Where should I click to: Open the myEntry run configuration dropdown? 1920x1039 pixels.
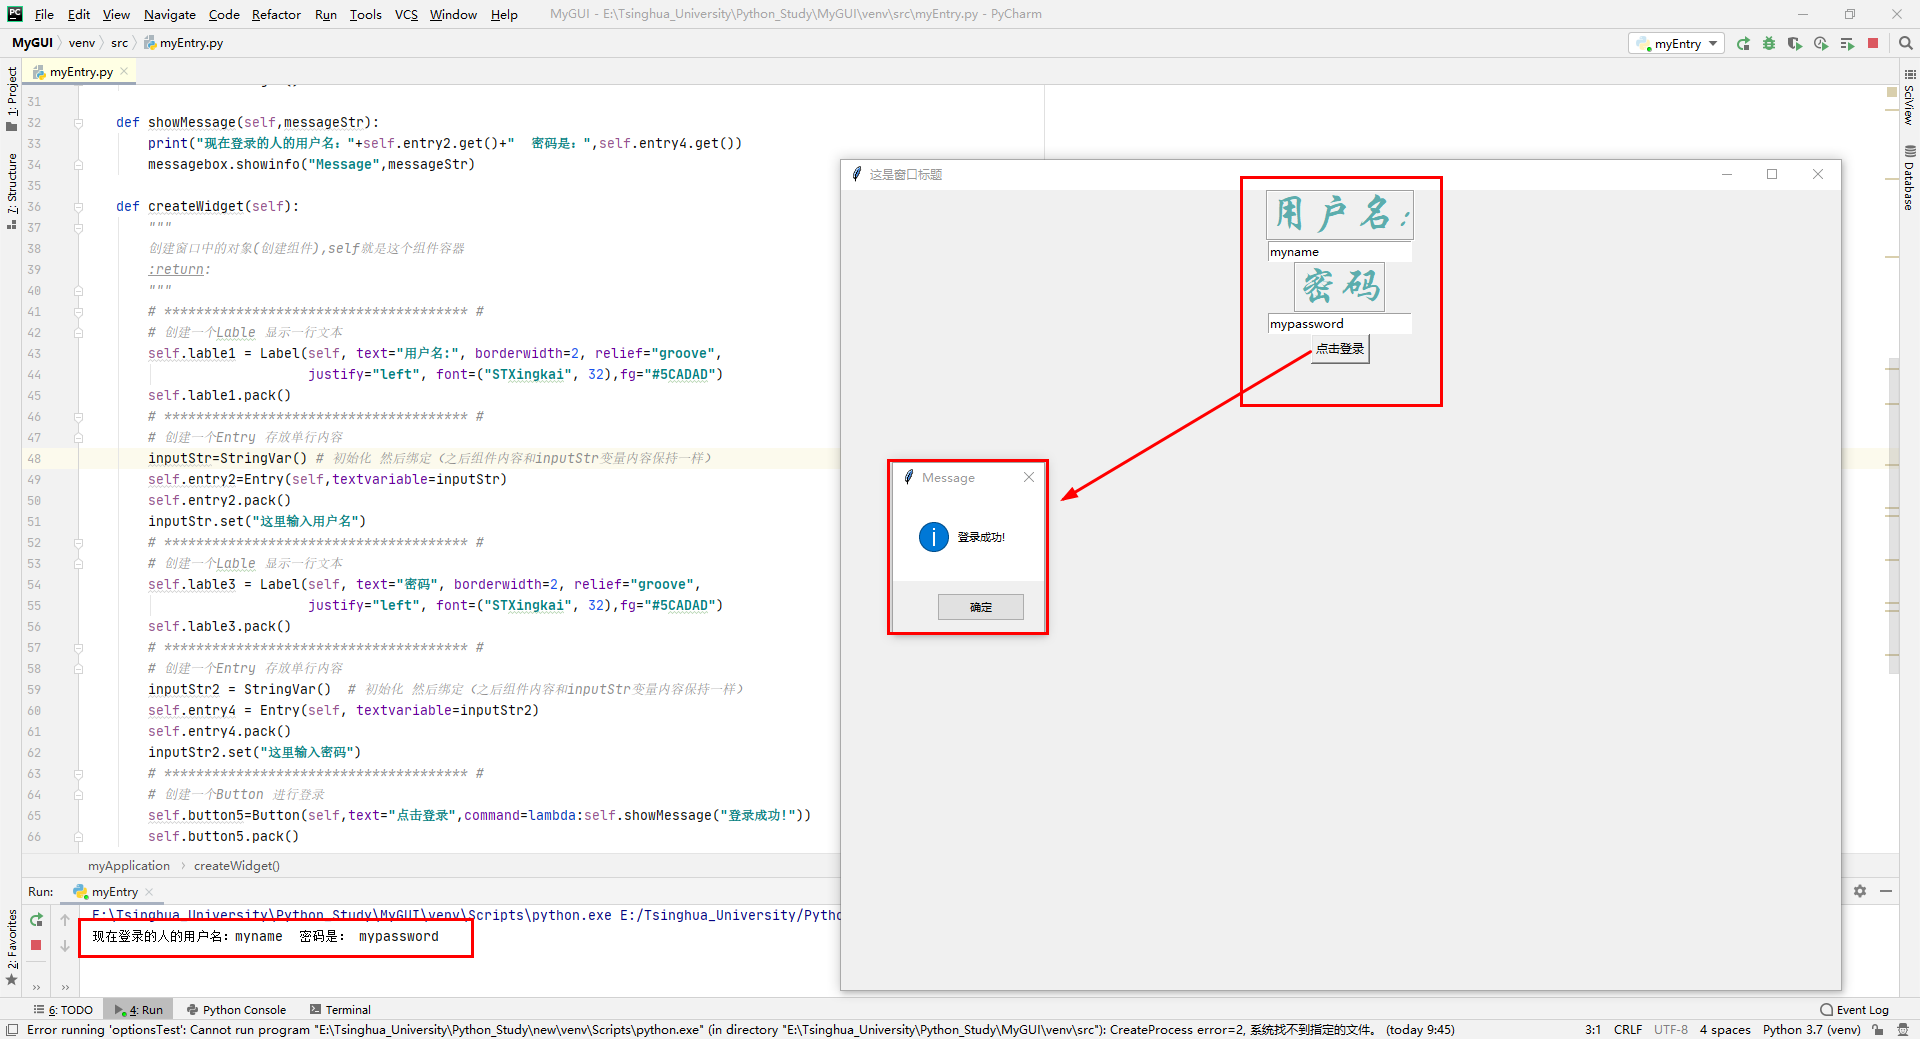(x=1676, y=43)
